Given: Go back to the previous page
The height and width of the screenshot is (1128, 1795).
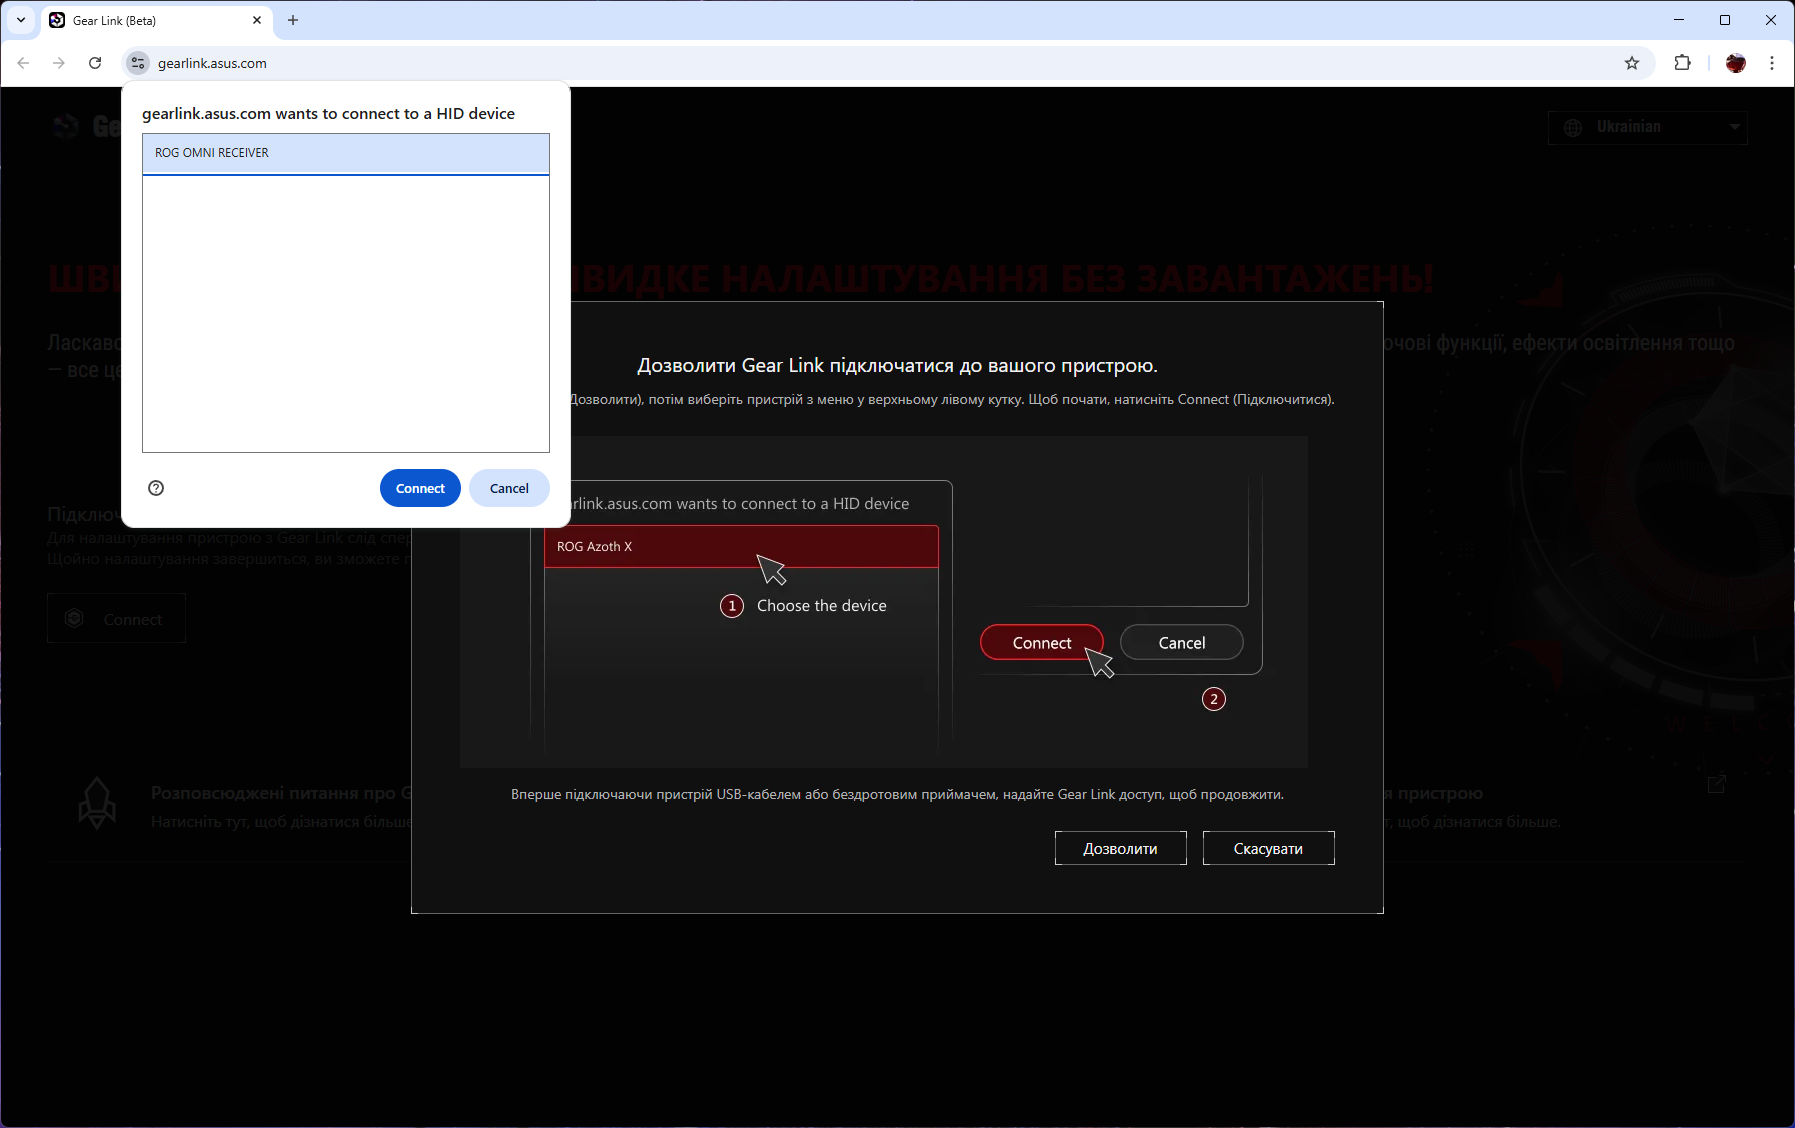Looking at the screenshot, I should pos(23,63).
